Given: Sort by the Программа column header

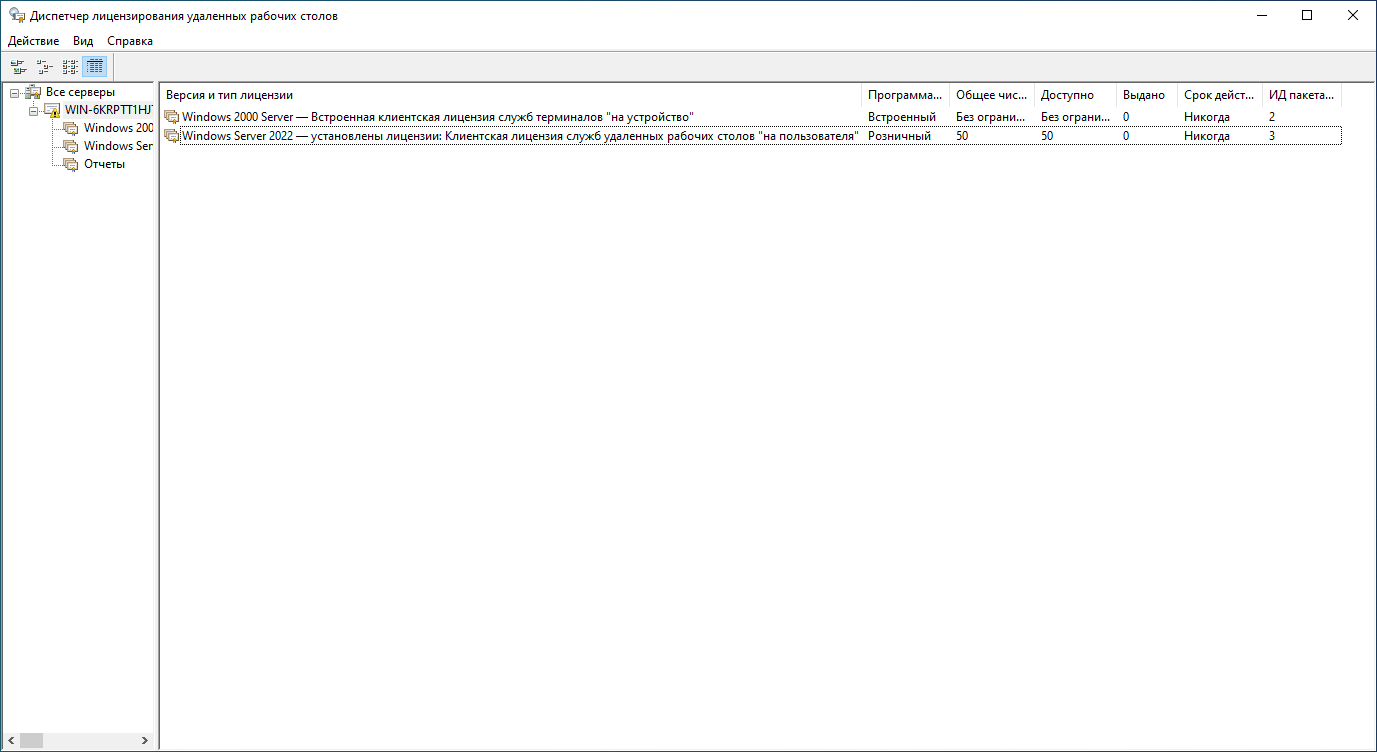Looking at the screenshot, I should pos(905,95).
